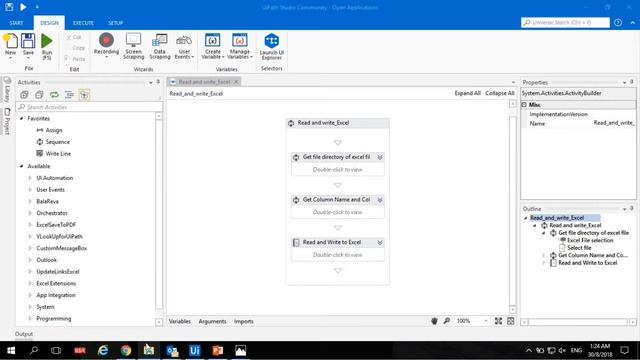Open the Library side tab
Viewport: 640px width, 360px height.
[x=7, y=90]
